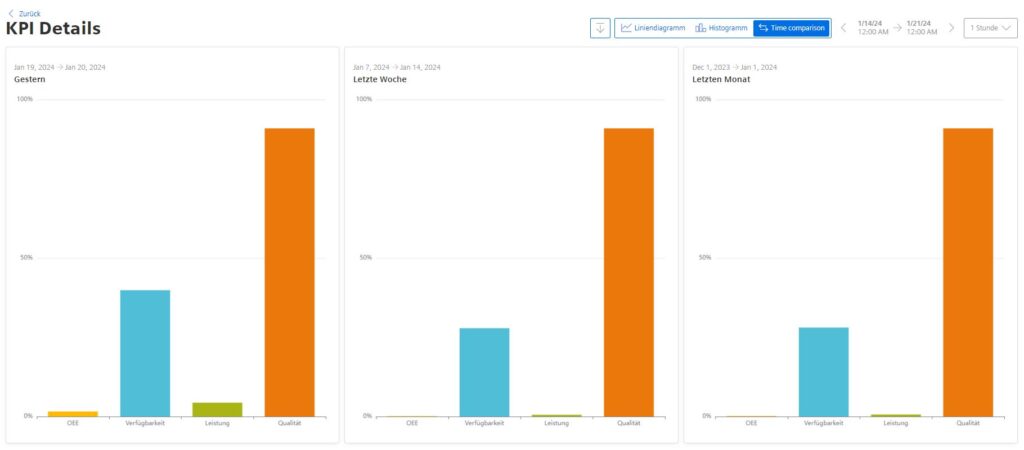This screenshot has height=450, width=1024.
Task: Switch to Liniendiagramm view
Action: click(x=652, y=28)
